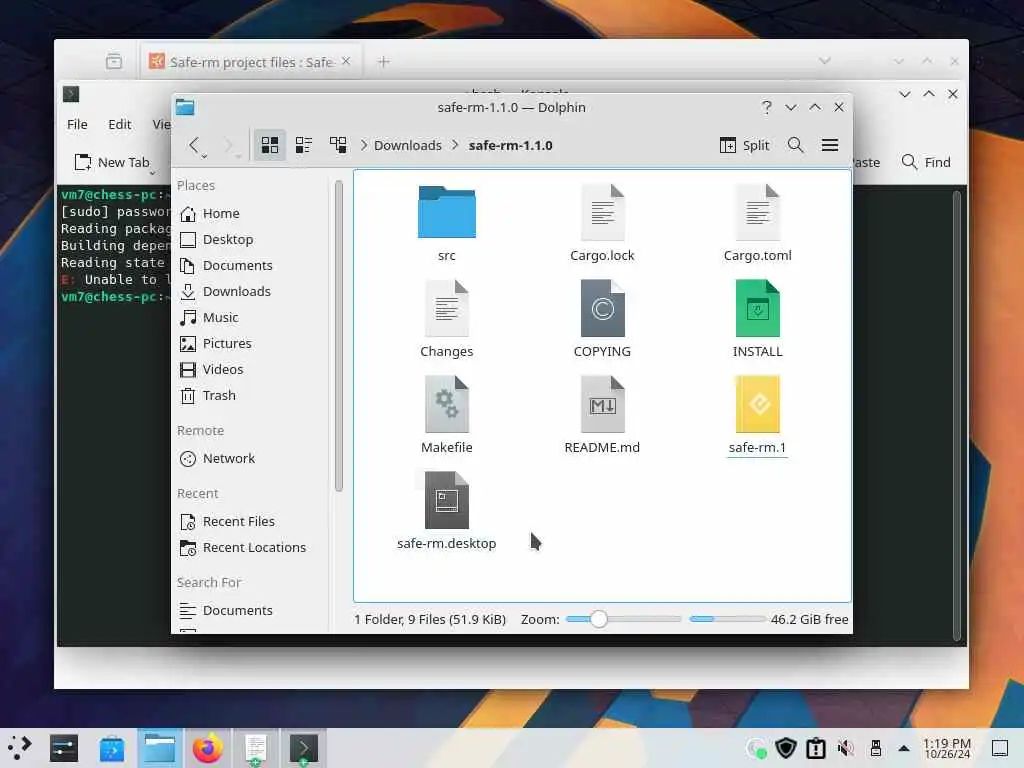Open Konsole File menu
Image resolution: width=1024 pixels, height=768 pixels.
click(x=77, y=124)
